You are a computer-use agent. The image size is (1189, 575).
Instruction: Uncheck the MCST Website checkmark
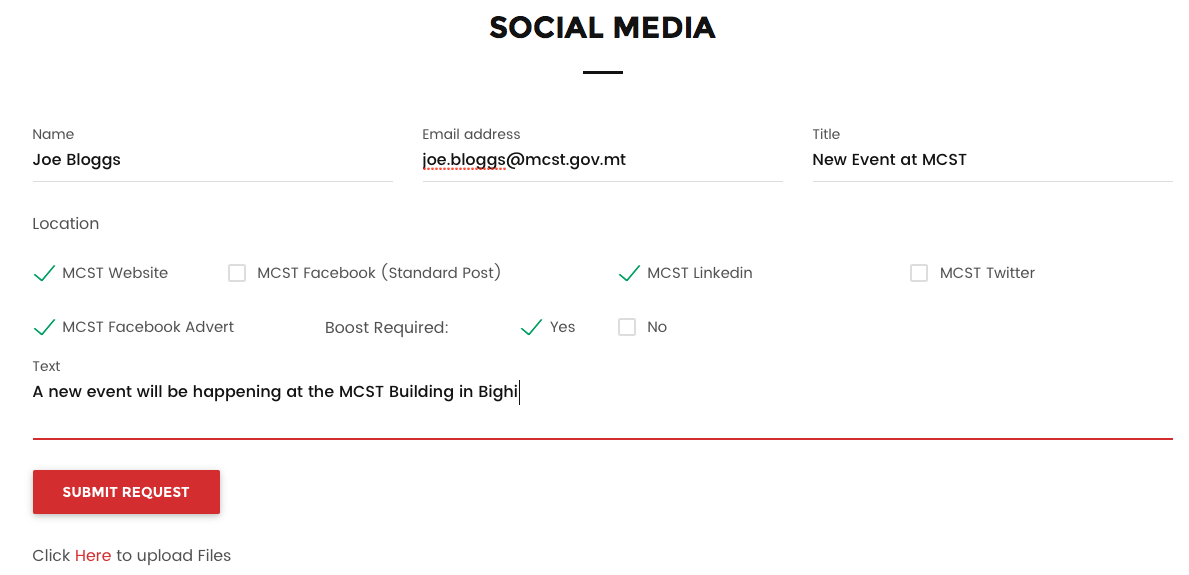coord(44,273)
